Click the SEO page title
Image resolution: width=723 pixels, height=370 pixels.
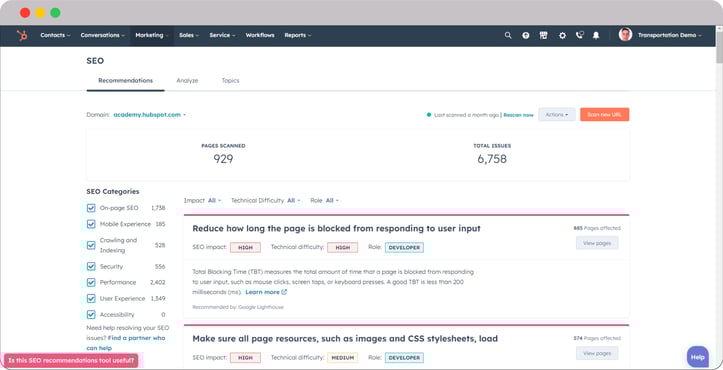[x=95, y=61]
